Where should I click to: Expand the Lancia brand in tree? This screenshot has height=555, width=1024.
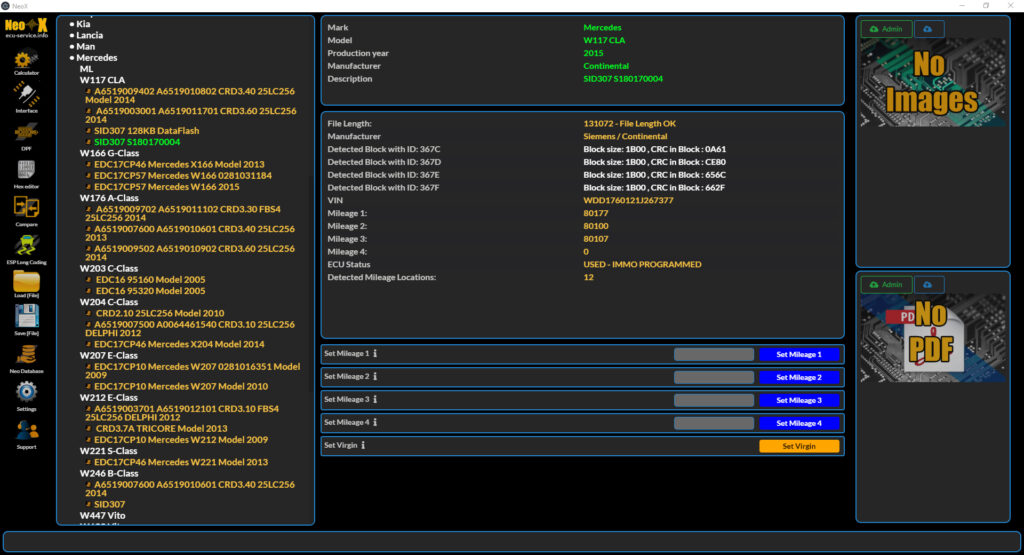(87, 35)
